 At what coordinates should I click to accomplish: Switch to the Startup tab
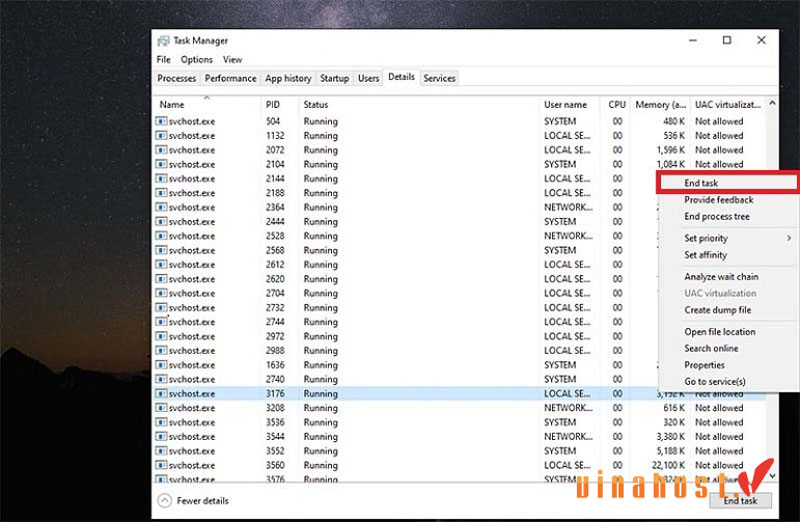335,78
